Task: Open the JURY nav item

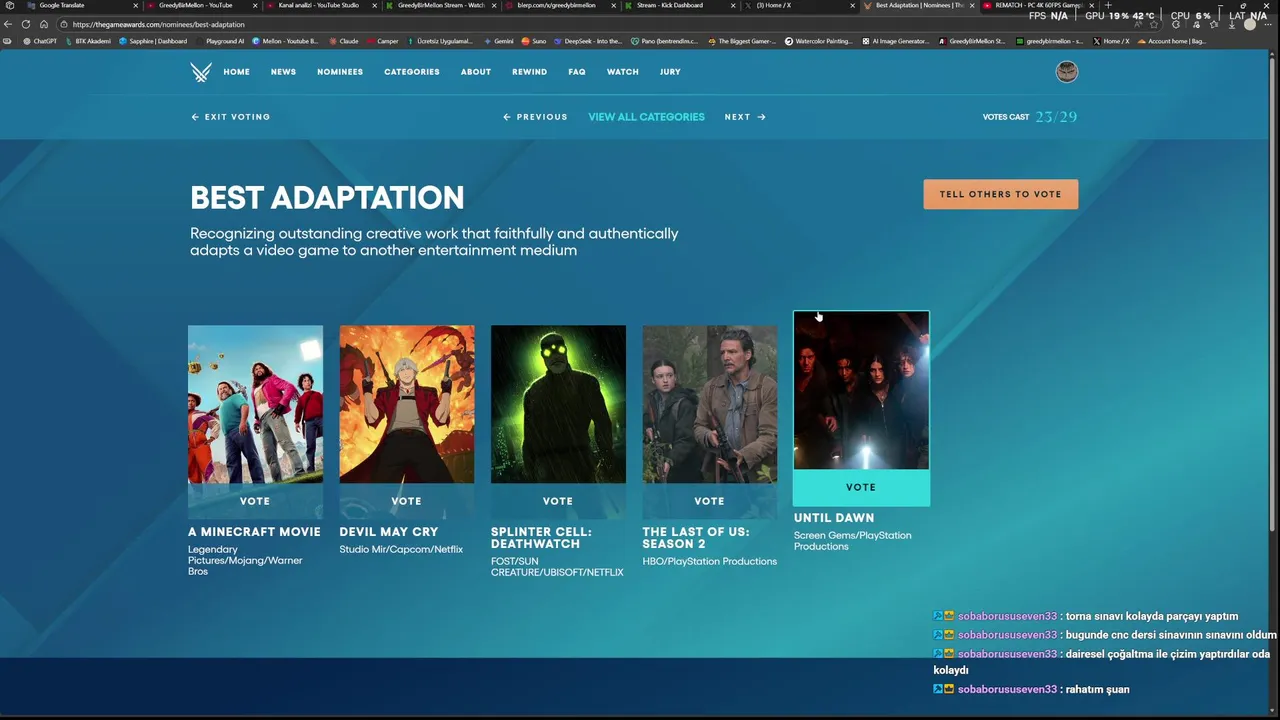Action: pos(670,72)
